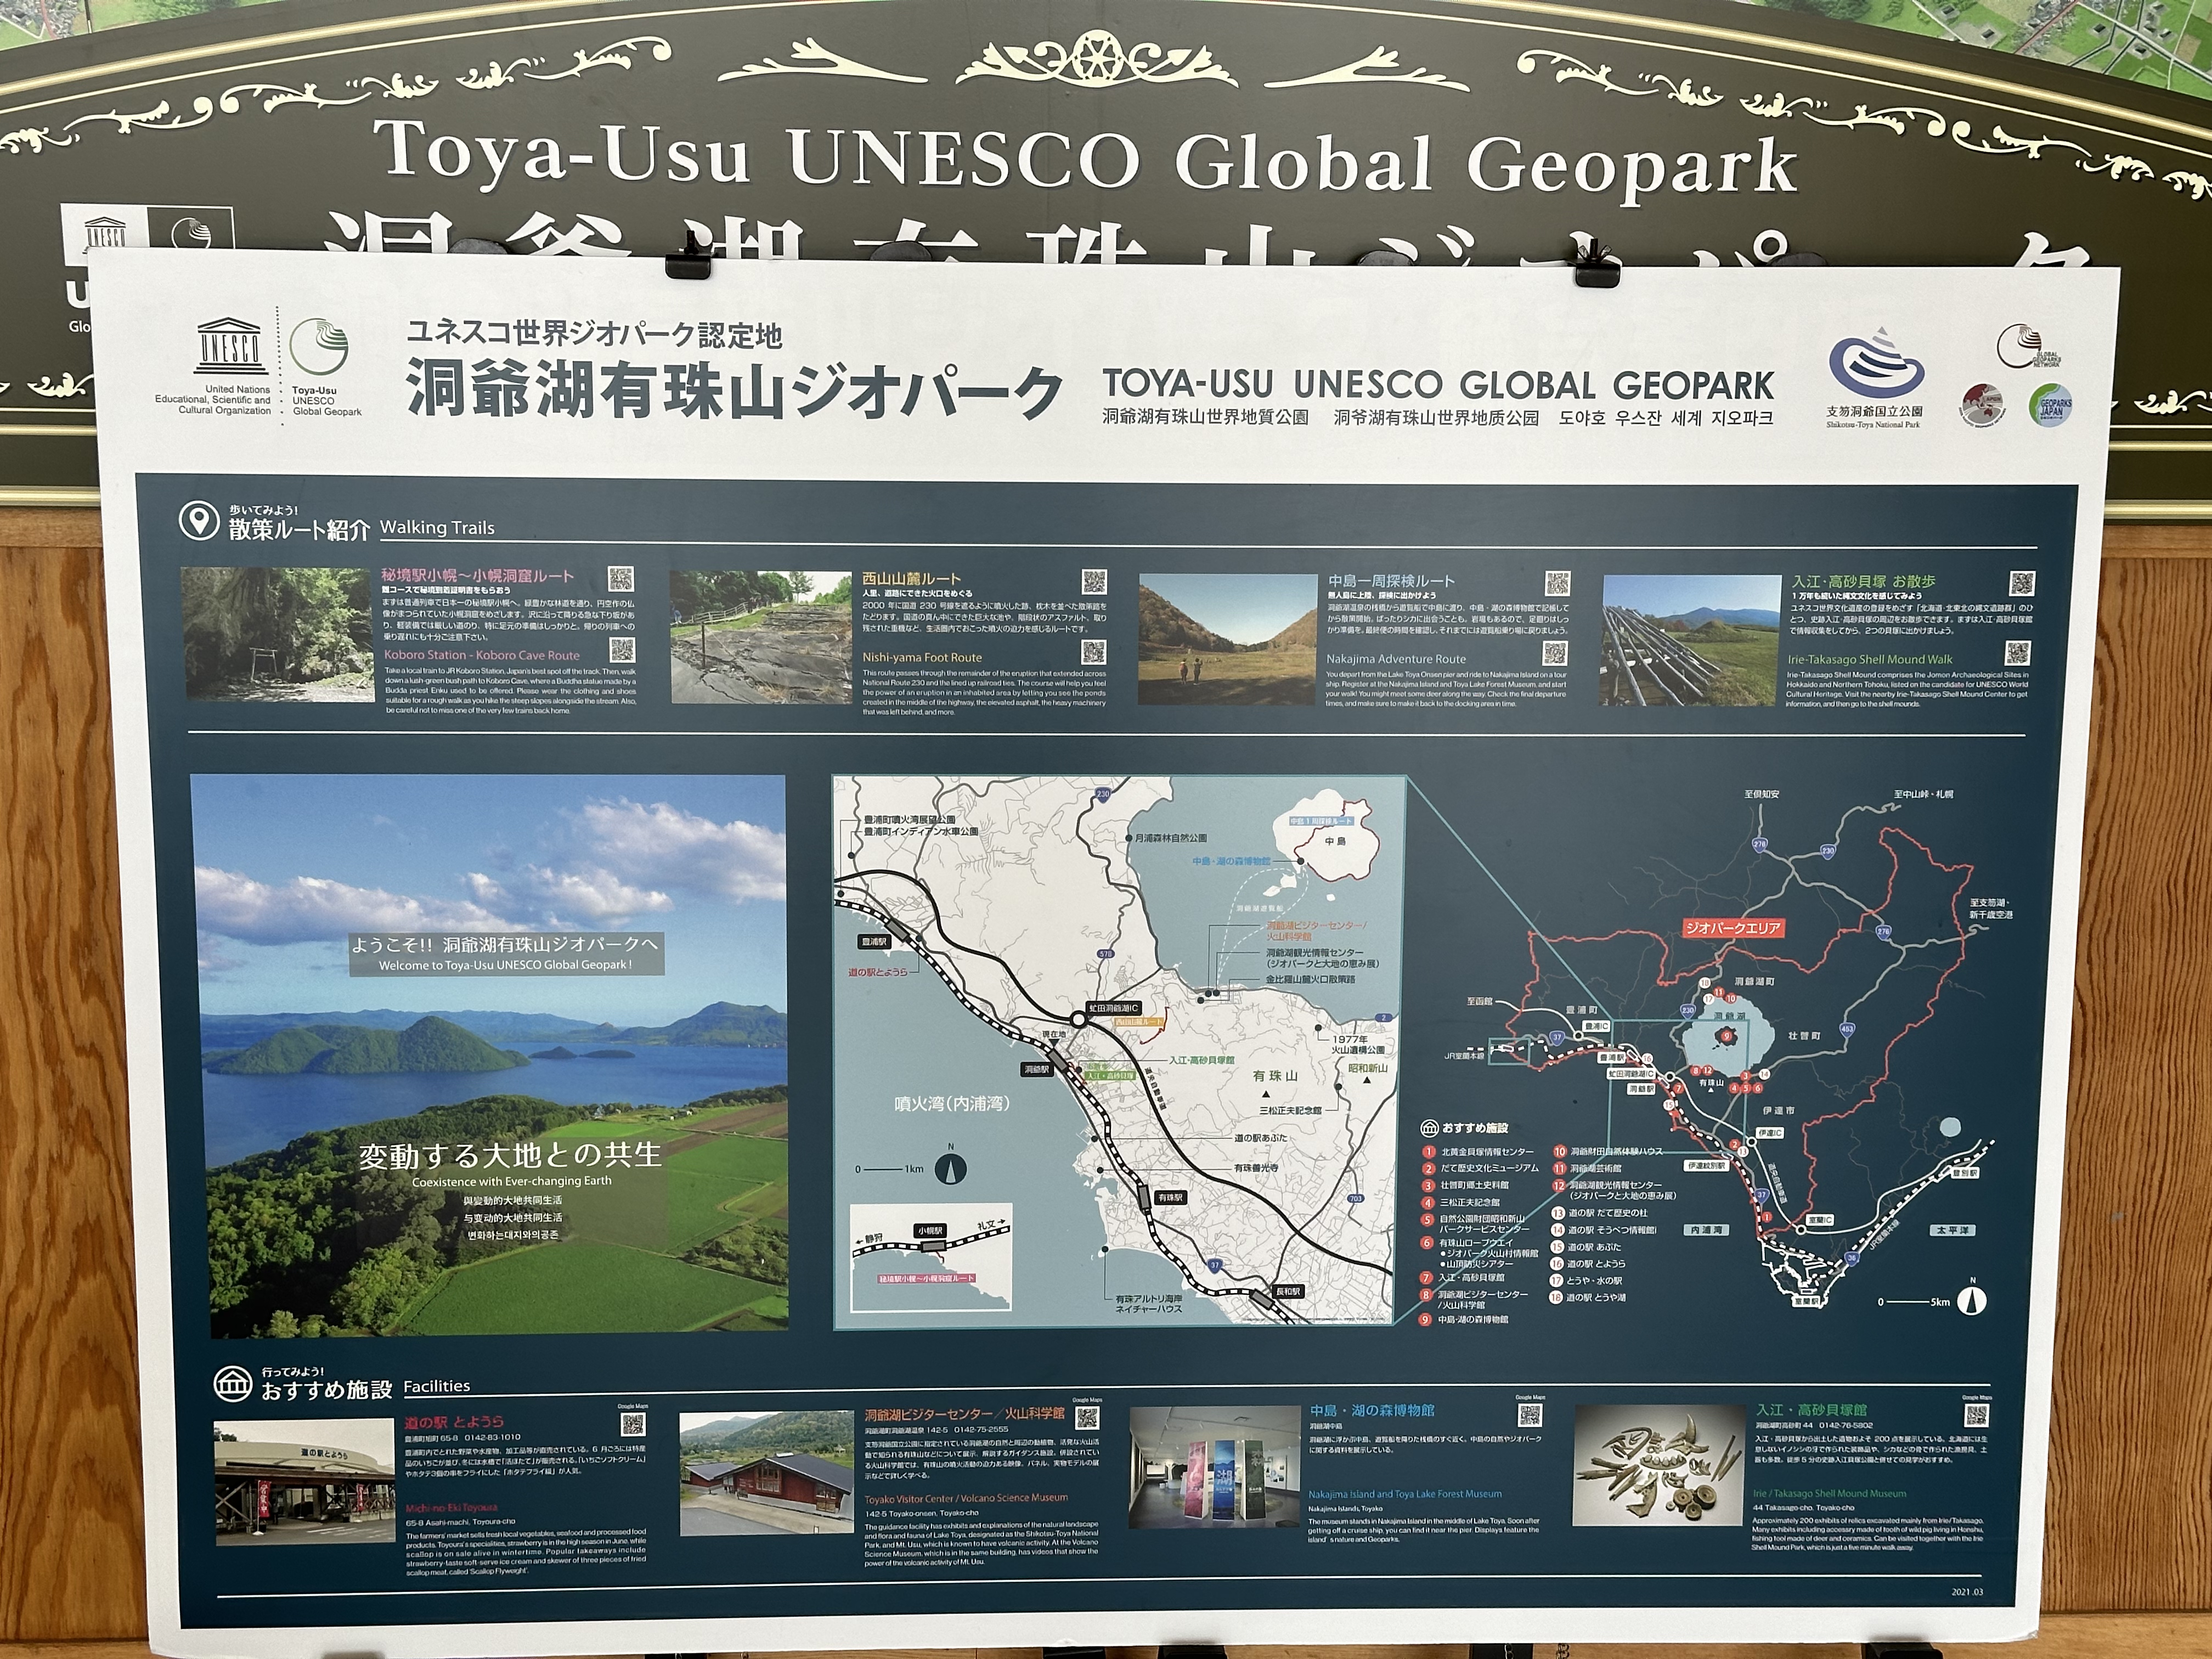This screenshot has height=1659, width=2212.
Task: Tap Google Maps QR code for 入江・高砂貝塚館
Action: click(1977, 1415)
